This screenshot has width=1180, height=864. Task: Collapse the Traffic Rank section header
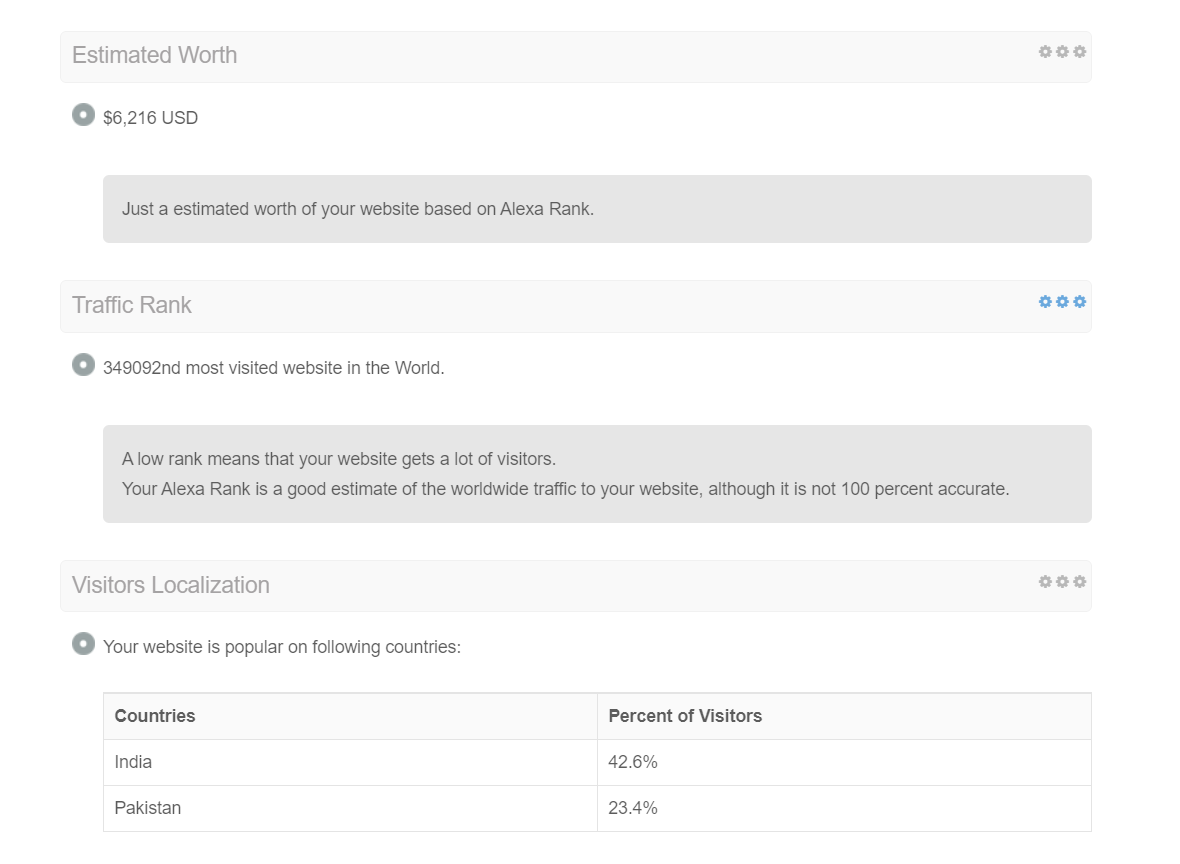coord(576,306)
